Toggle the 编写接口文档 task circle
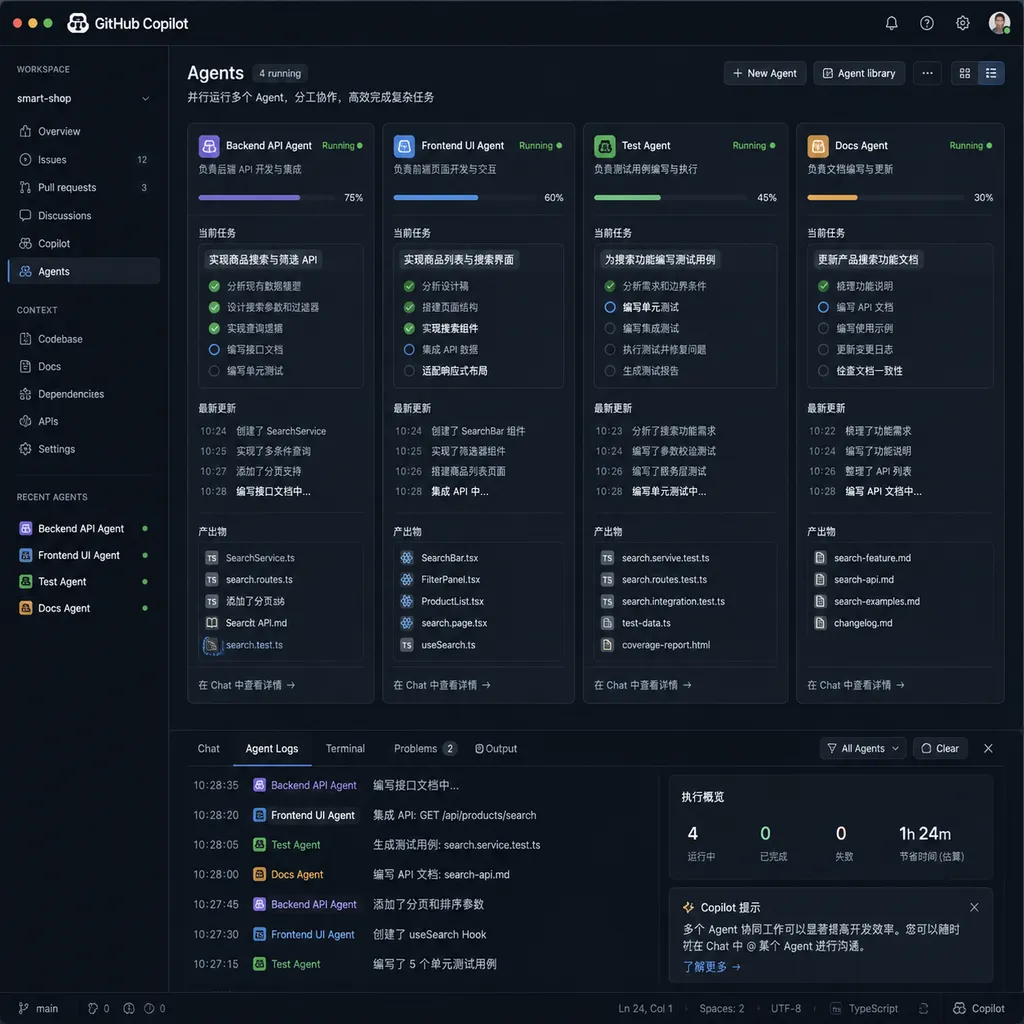 click(x=214, y=349)
